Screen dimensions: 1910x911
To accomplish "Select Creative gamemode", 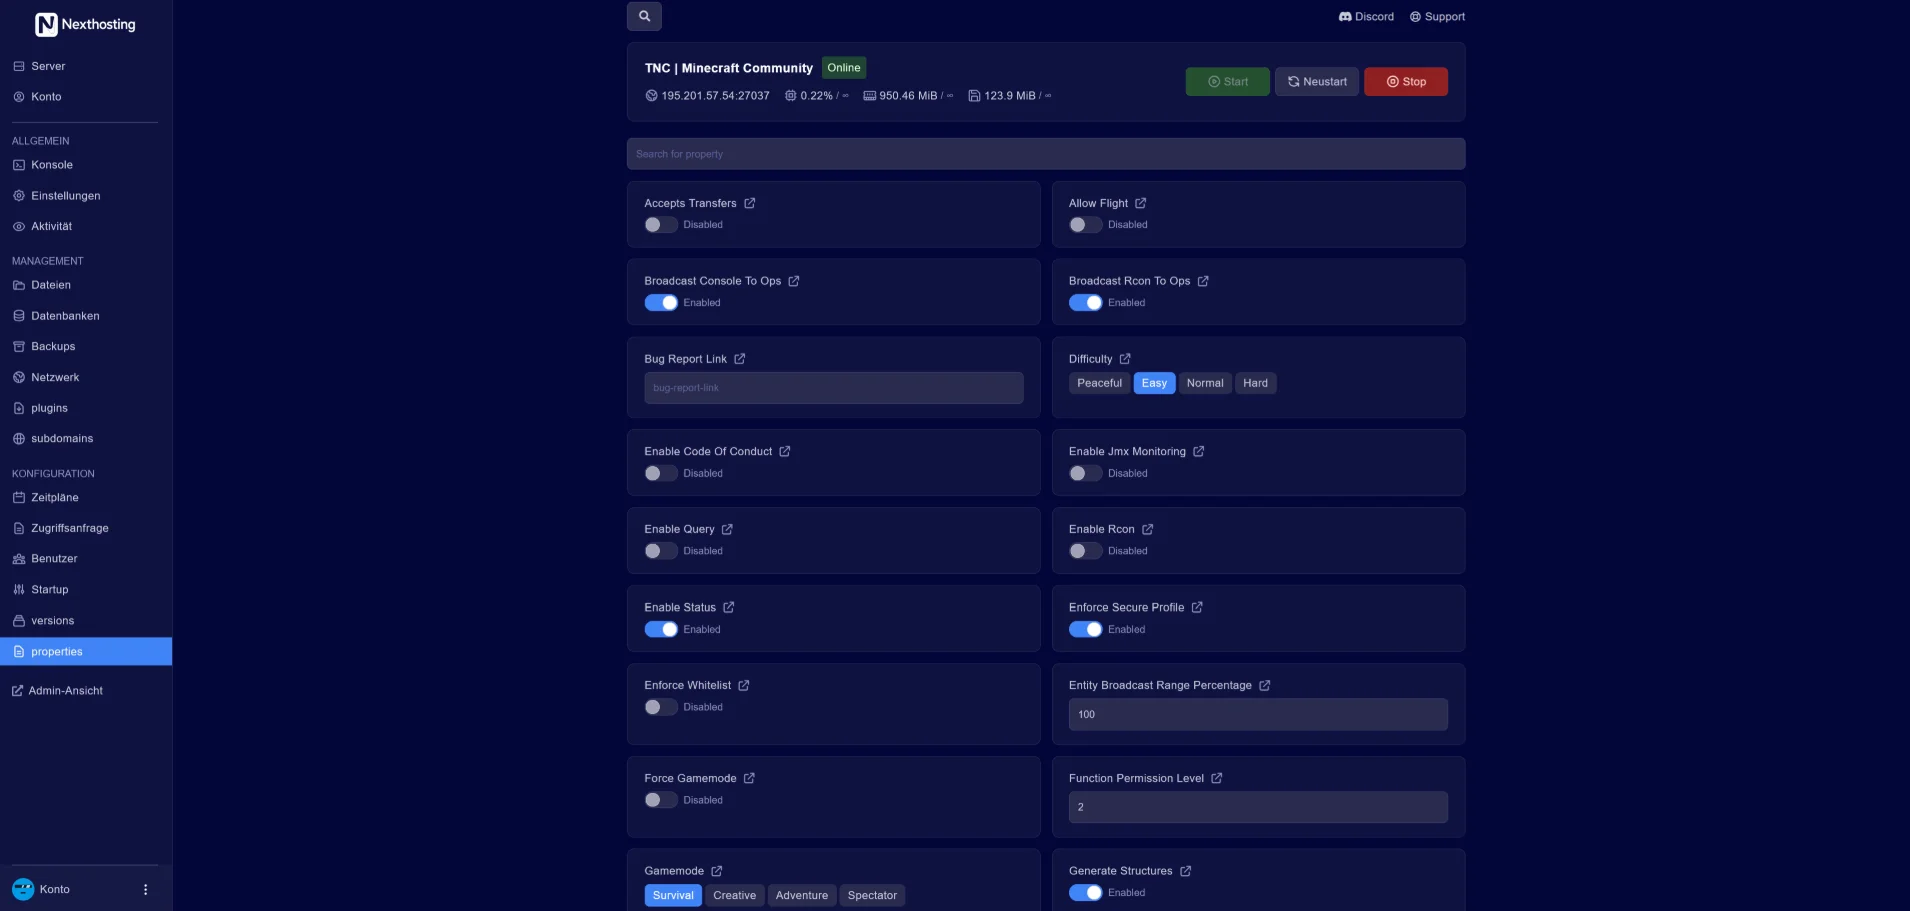I will pos(734,895).
